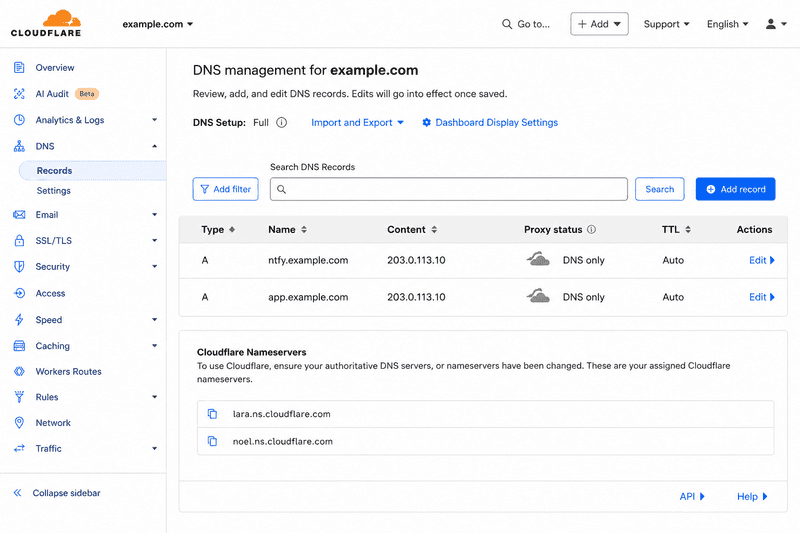This screenshot has width=800, height=533.
Task: Copy lara.ns.cloudflare.com nameserver
Action: click(212, 414)
